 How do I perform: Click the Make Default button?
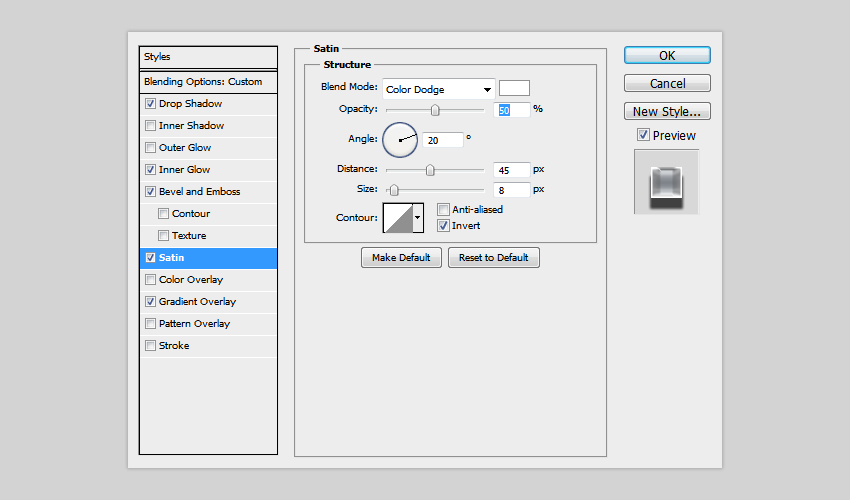coord(401,257)
